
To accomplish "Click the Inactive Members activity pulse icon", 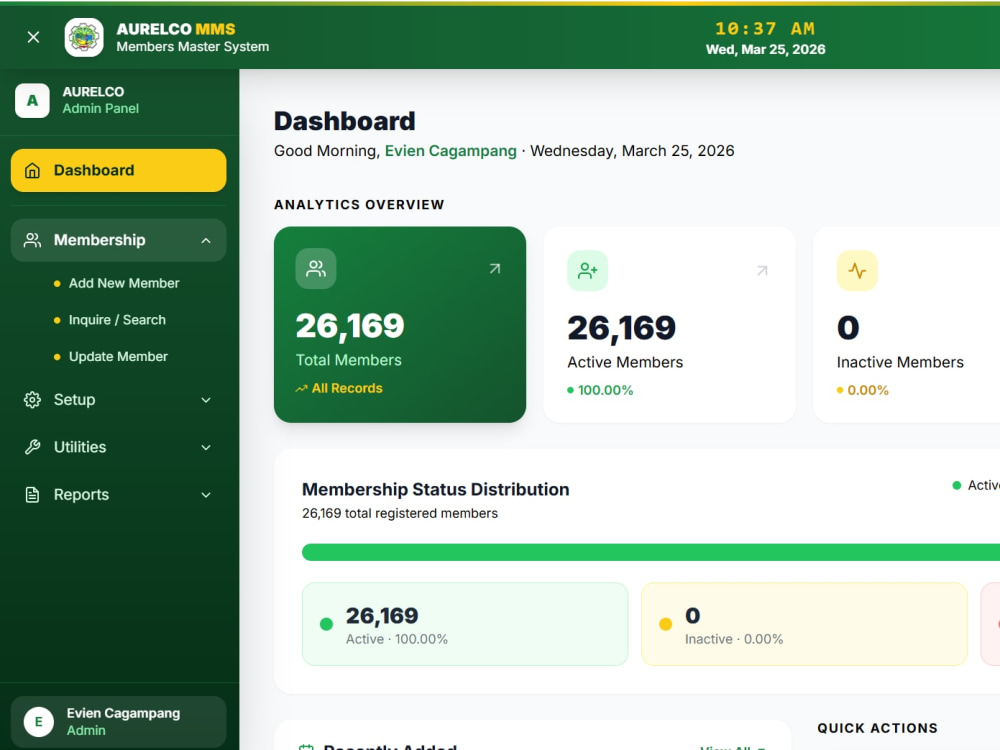I will click(x=857, y=271).
